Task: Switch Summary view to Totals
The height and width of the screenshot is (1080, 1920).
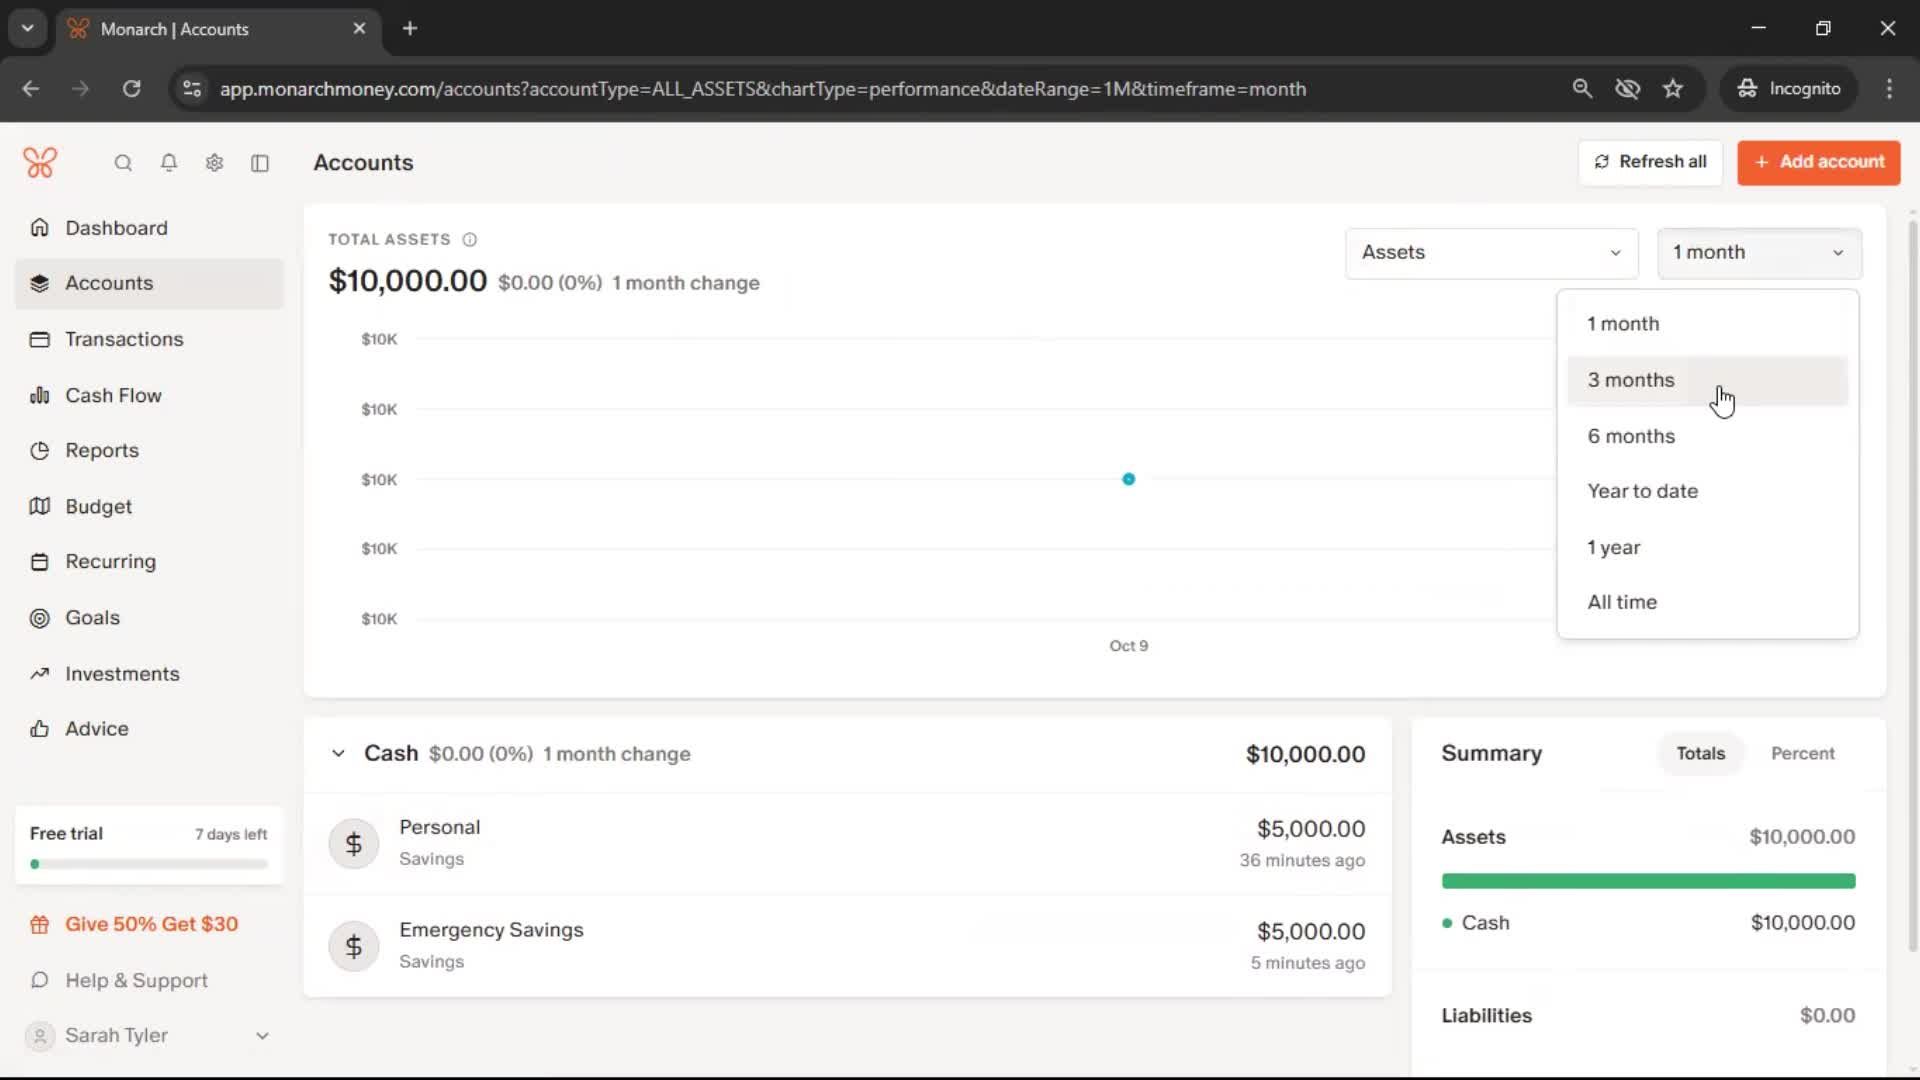Action: coord(1700,753)
